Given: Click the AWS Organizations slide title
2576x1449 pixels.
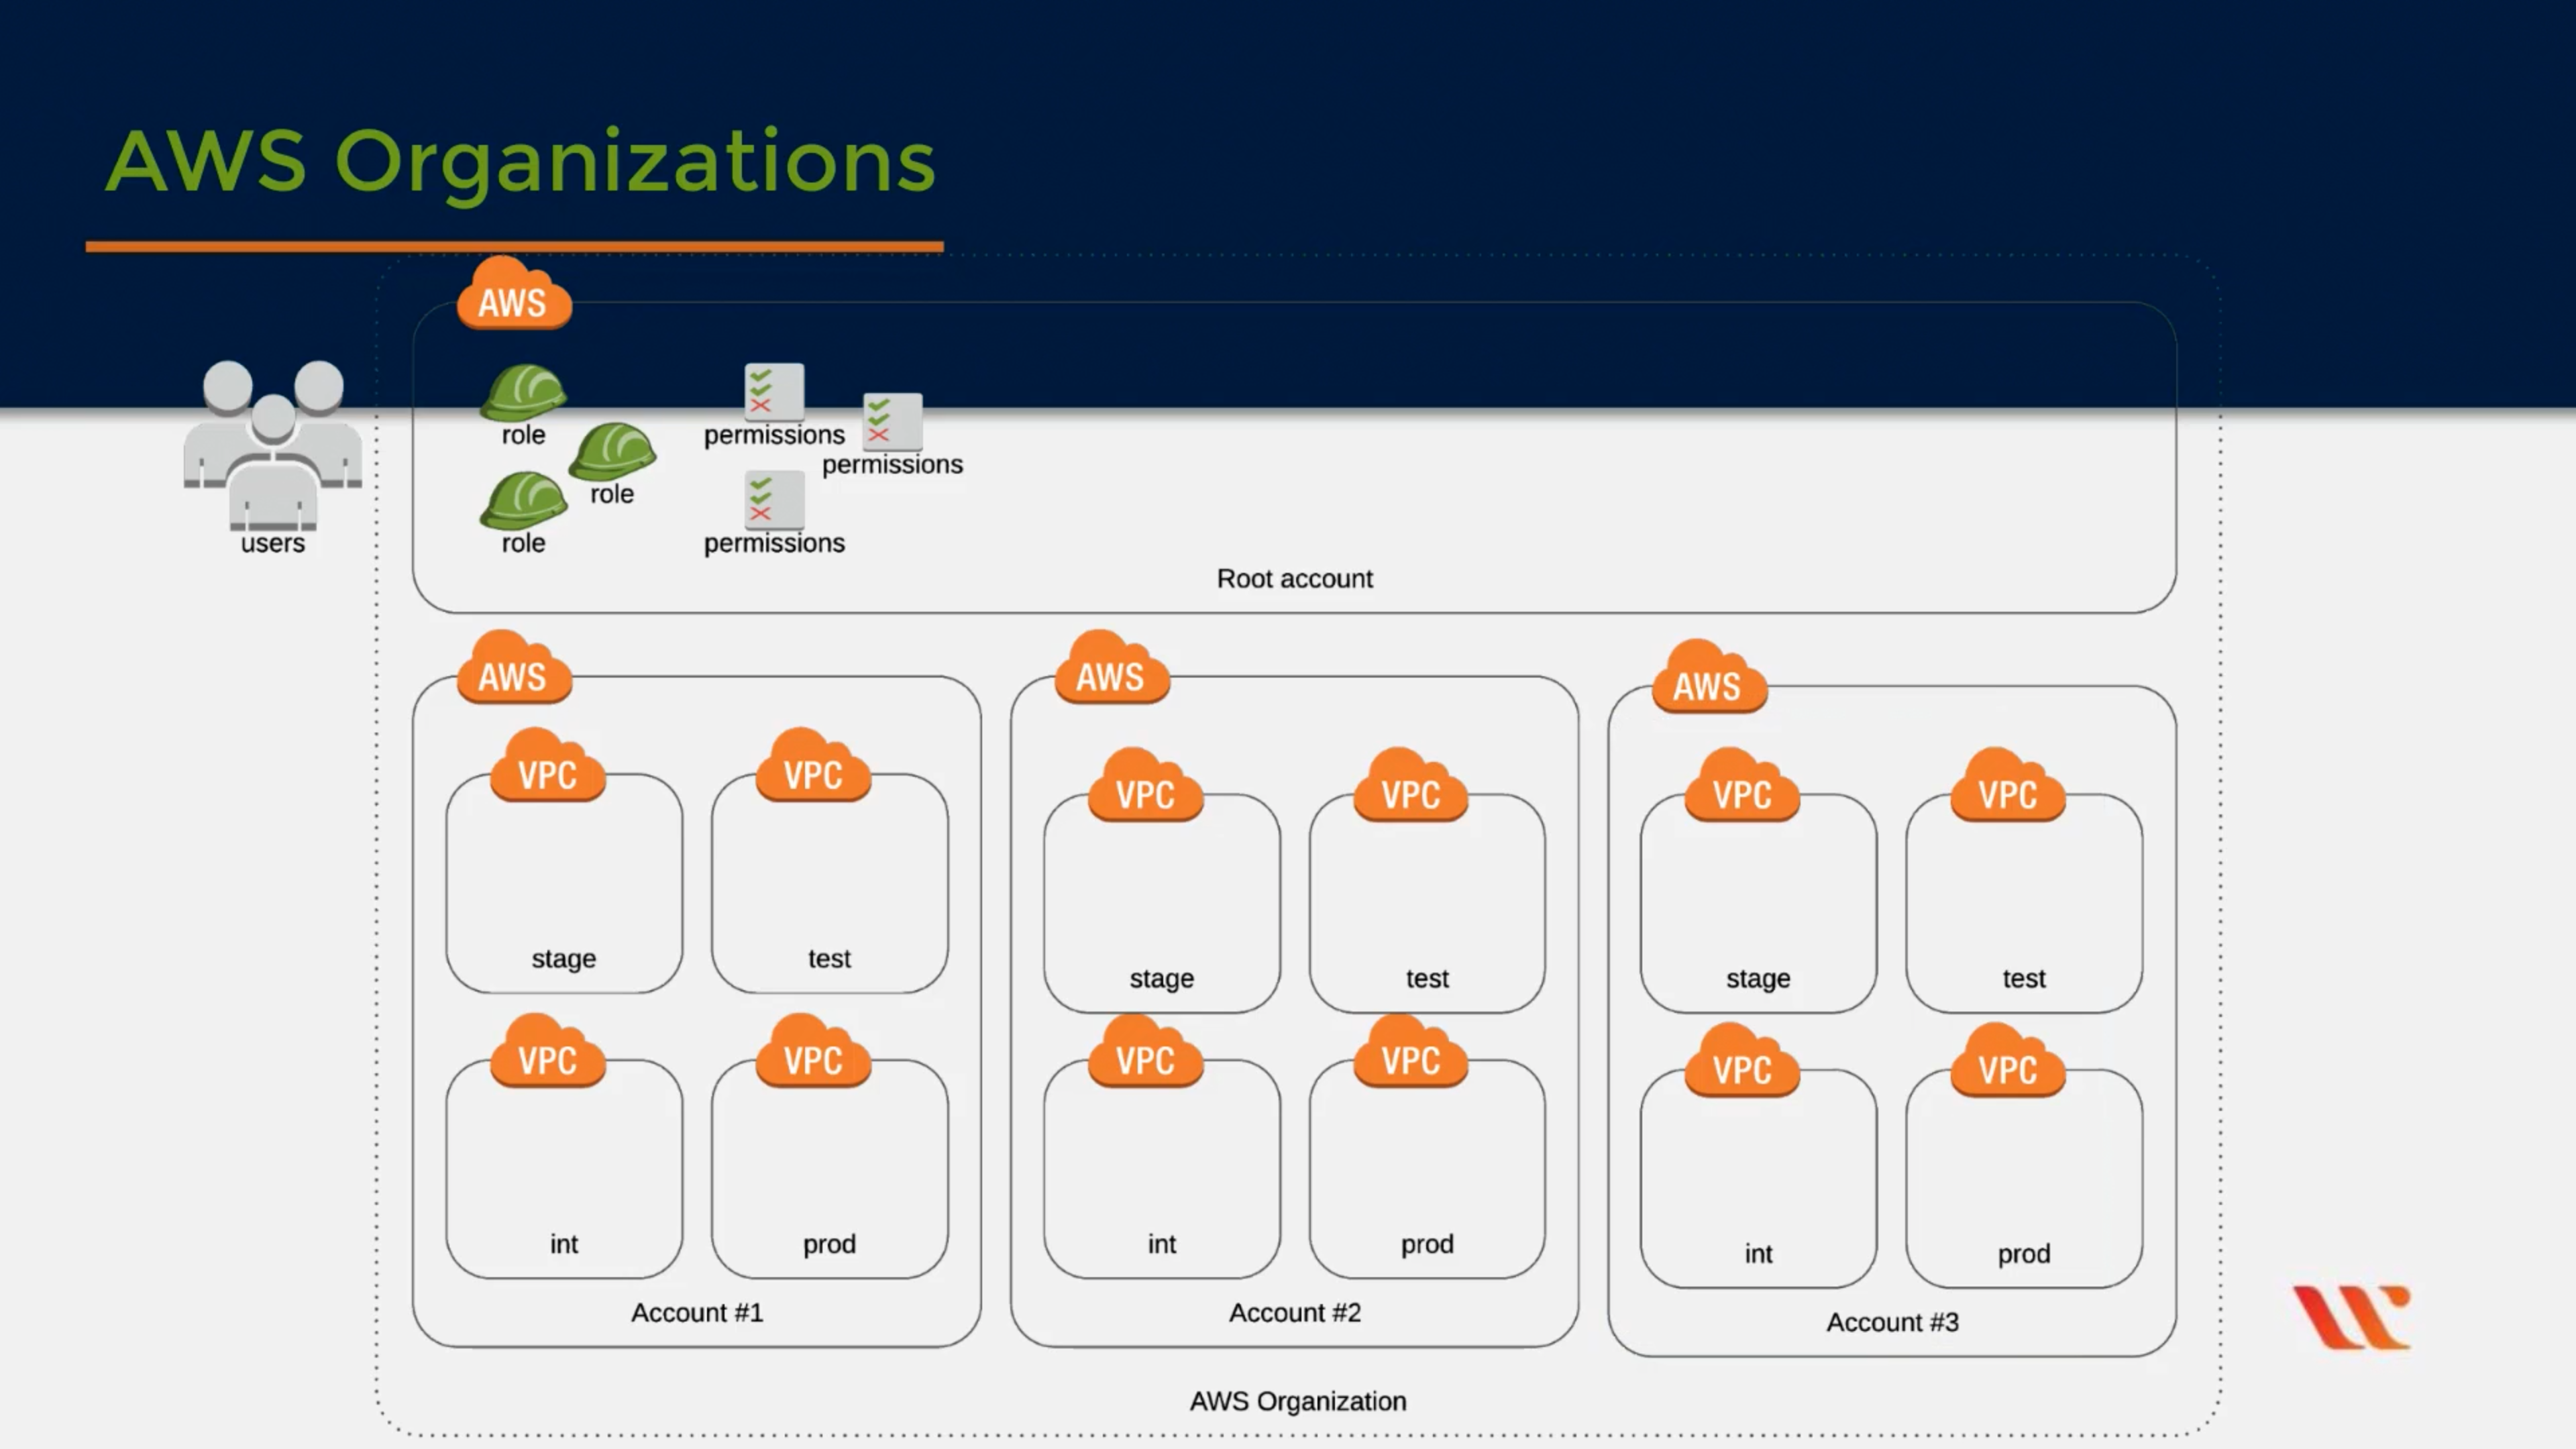Looking at the screenshot, I should (x=520, y=162).
